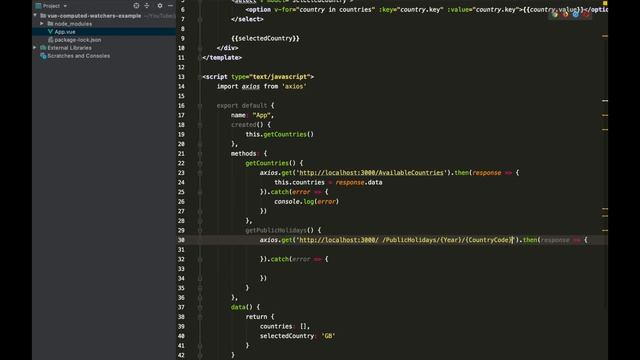
Task: Expand the node_modules folder
Action: [x=42, y=24]
